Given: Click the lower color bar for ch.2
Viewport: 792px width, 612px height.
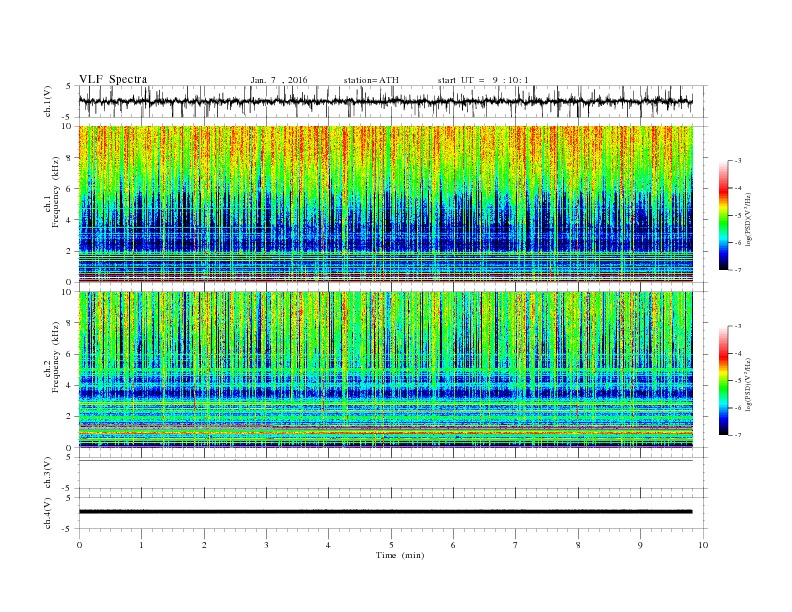Looking at the screenshot, I should click(724, 381).
